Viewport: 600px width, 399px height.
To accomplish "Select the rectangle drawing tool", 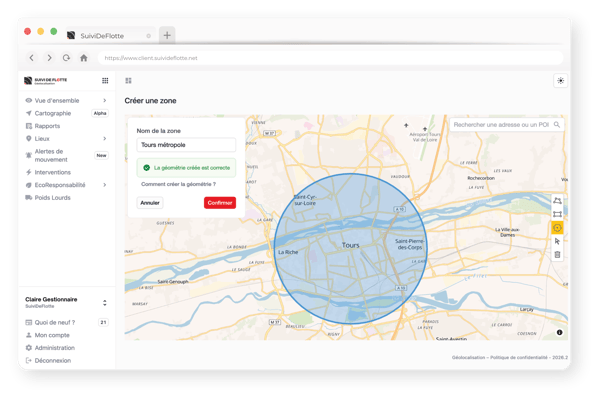I will (557, 214).
